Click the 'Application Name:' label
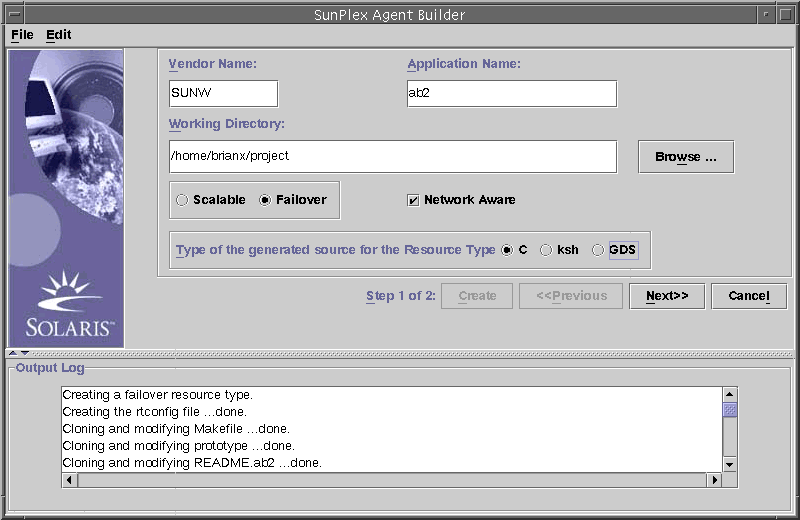 pos(464,64)
